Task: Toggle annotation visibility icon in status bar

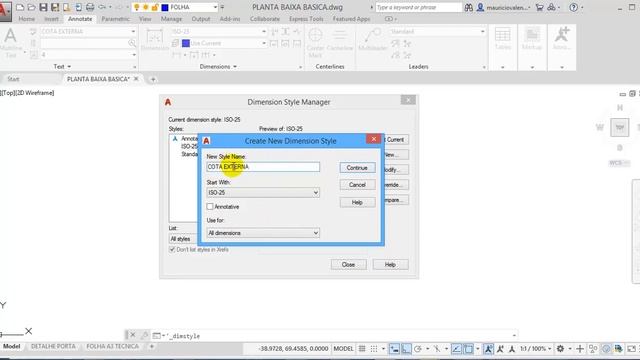Action: pyautogui.click(x=488, y=349)
